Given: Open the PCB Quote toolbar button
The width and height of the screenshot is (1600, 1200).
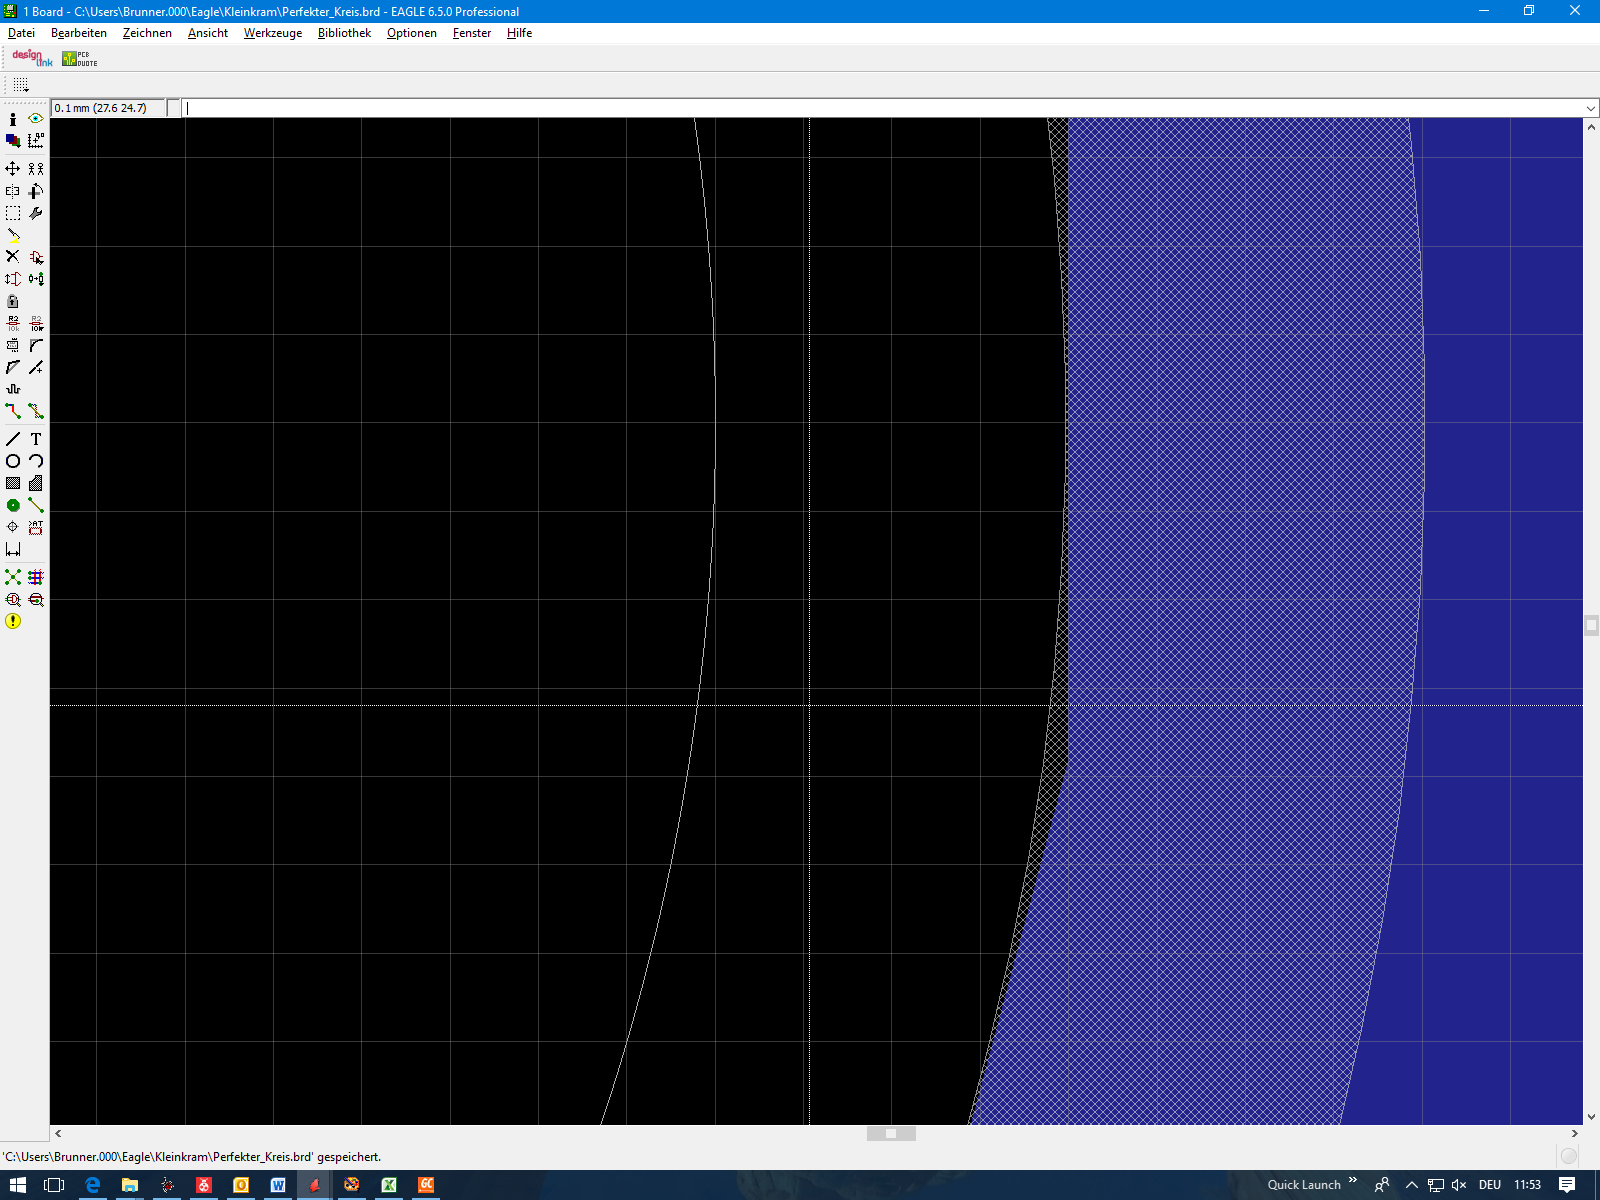Looking at the screenshot, I should pyautogui.click(x=80, y=58).
